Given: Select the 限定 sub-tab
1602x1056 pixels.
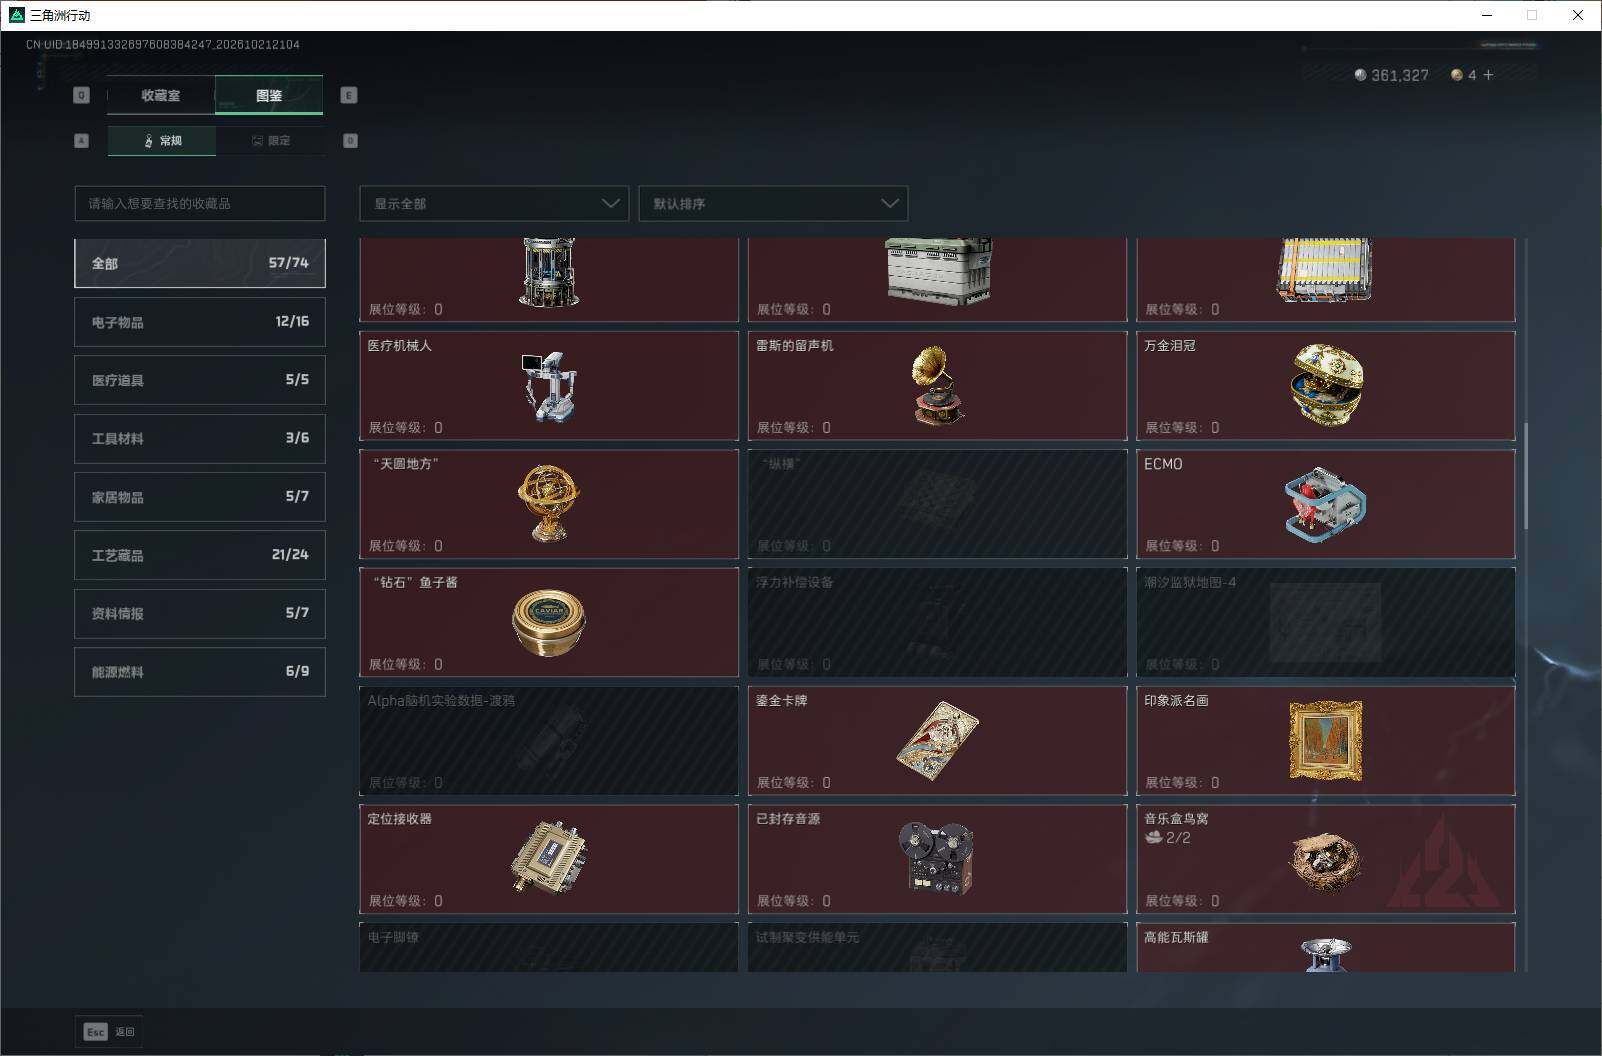Looking at the screenshot, I should 270,141.
